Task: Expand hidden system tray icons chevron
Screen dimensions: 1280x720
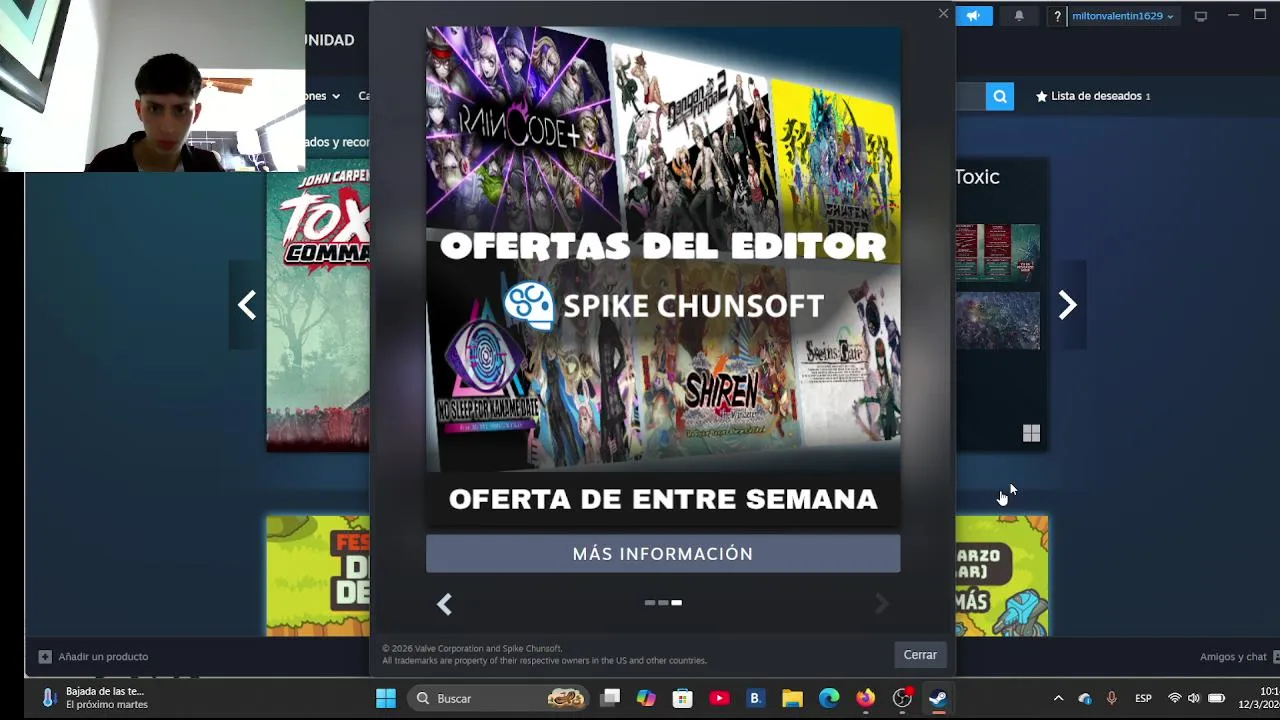Action: coord(1058,698)
